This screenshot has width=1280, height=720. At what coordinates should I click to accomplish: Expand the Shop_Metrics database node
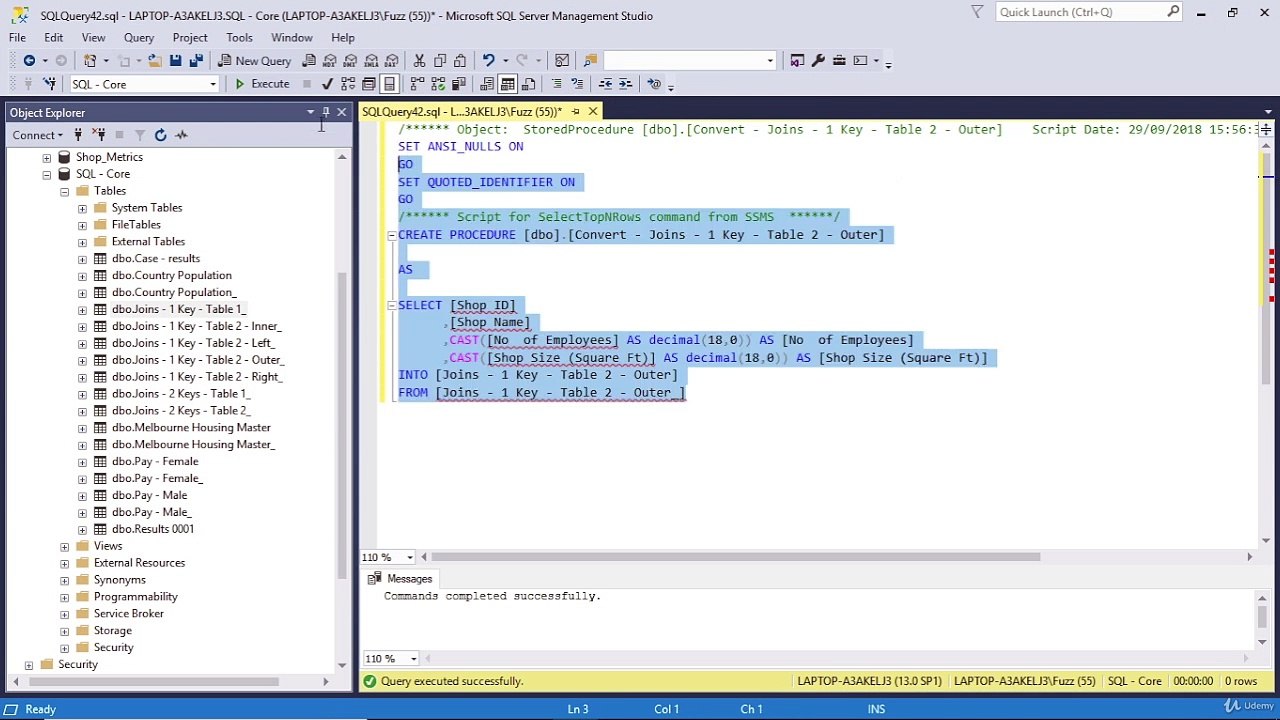(47, 157)
